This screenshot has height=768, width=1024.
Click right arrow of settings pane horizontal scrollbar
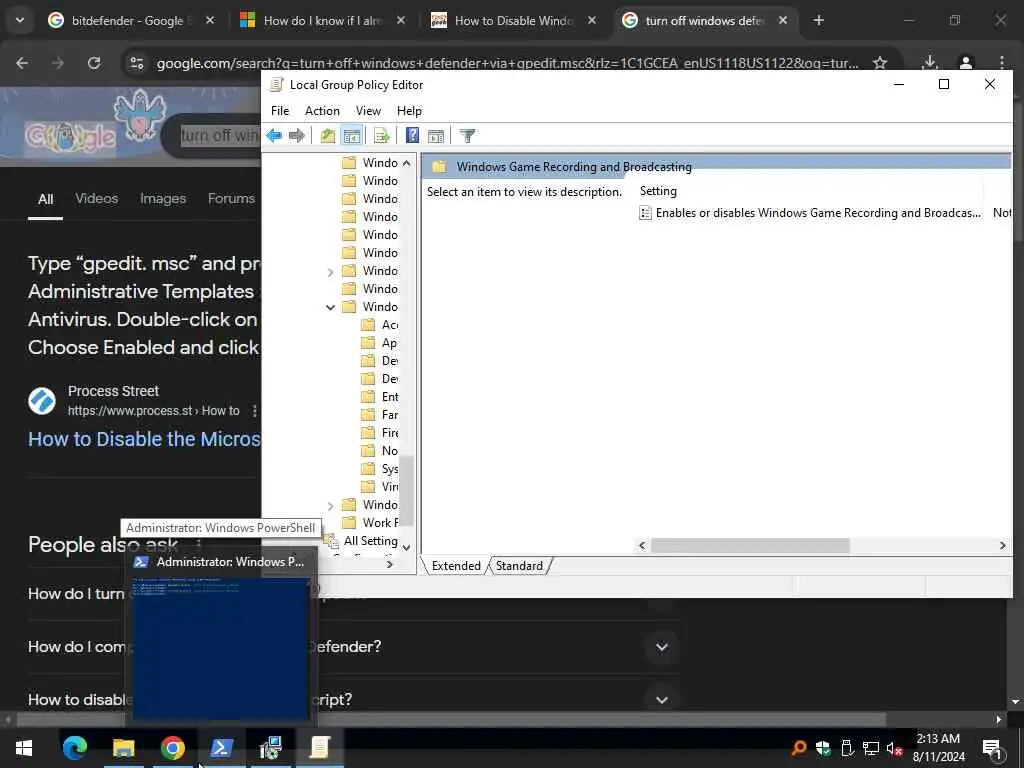(1002, 545)
